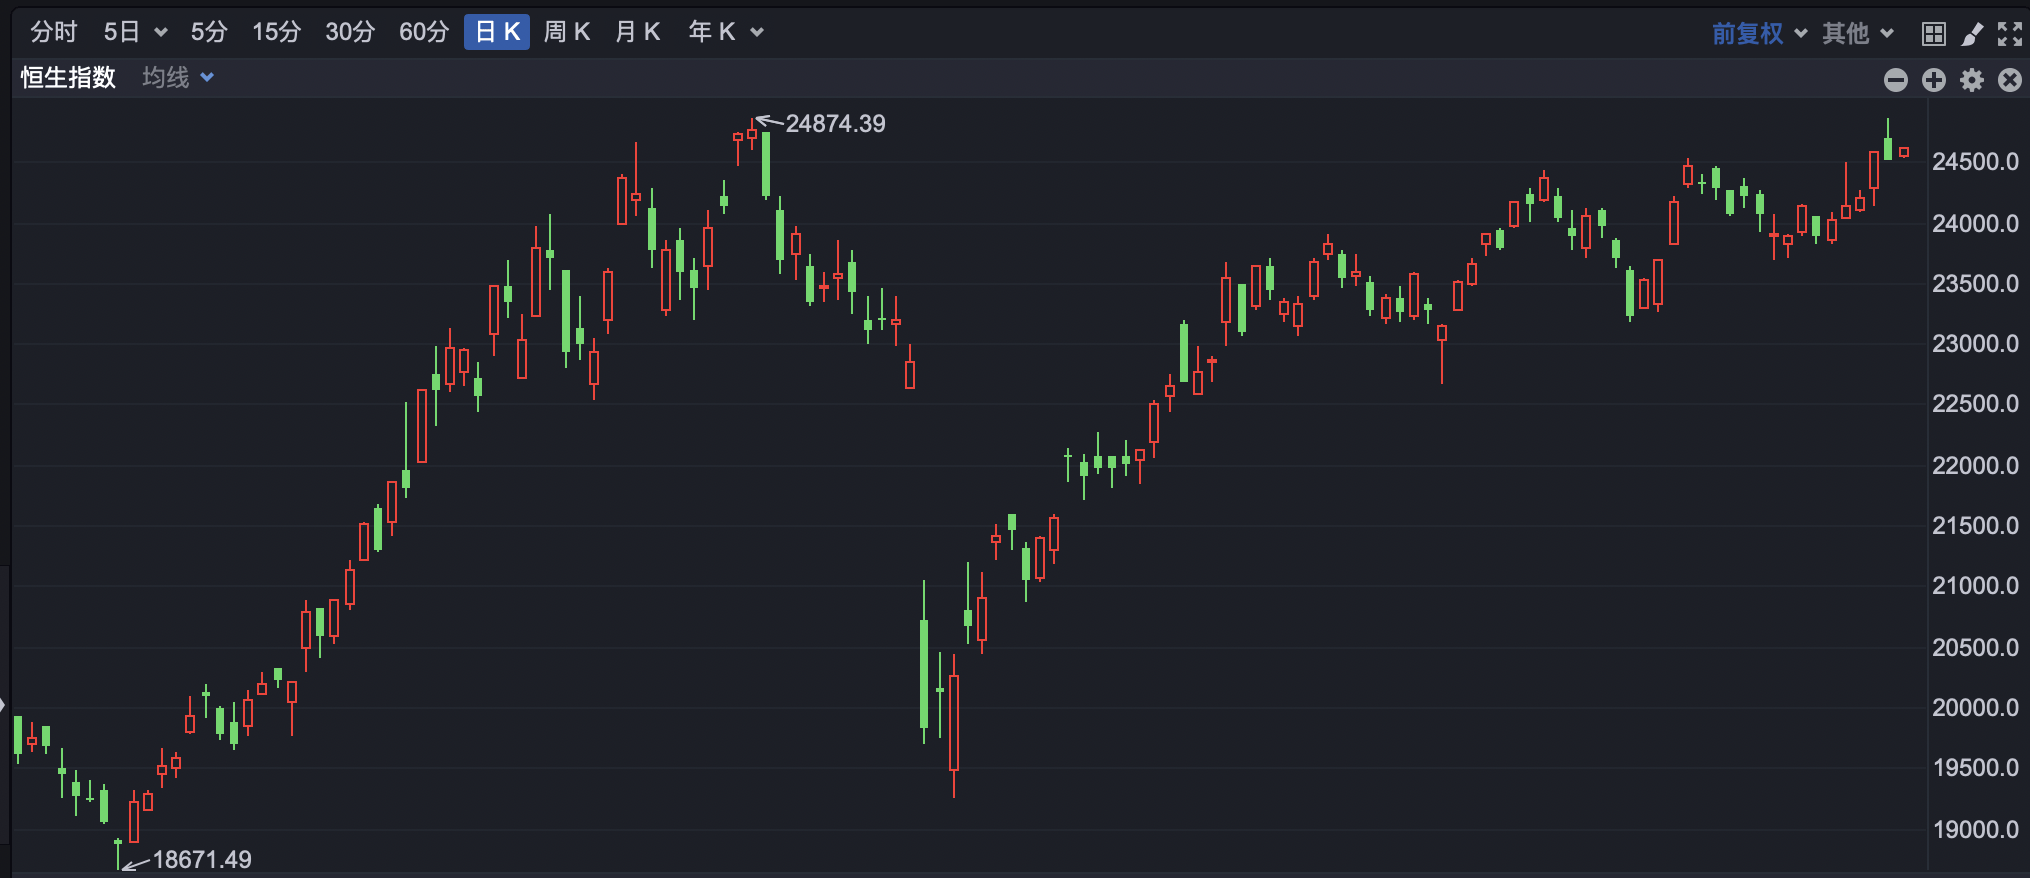Enter fullscreen chart mode icon
This screenshot has height=878, width=2030.
click(x=2010, y=34)
